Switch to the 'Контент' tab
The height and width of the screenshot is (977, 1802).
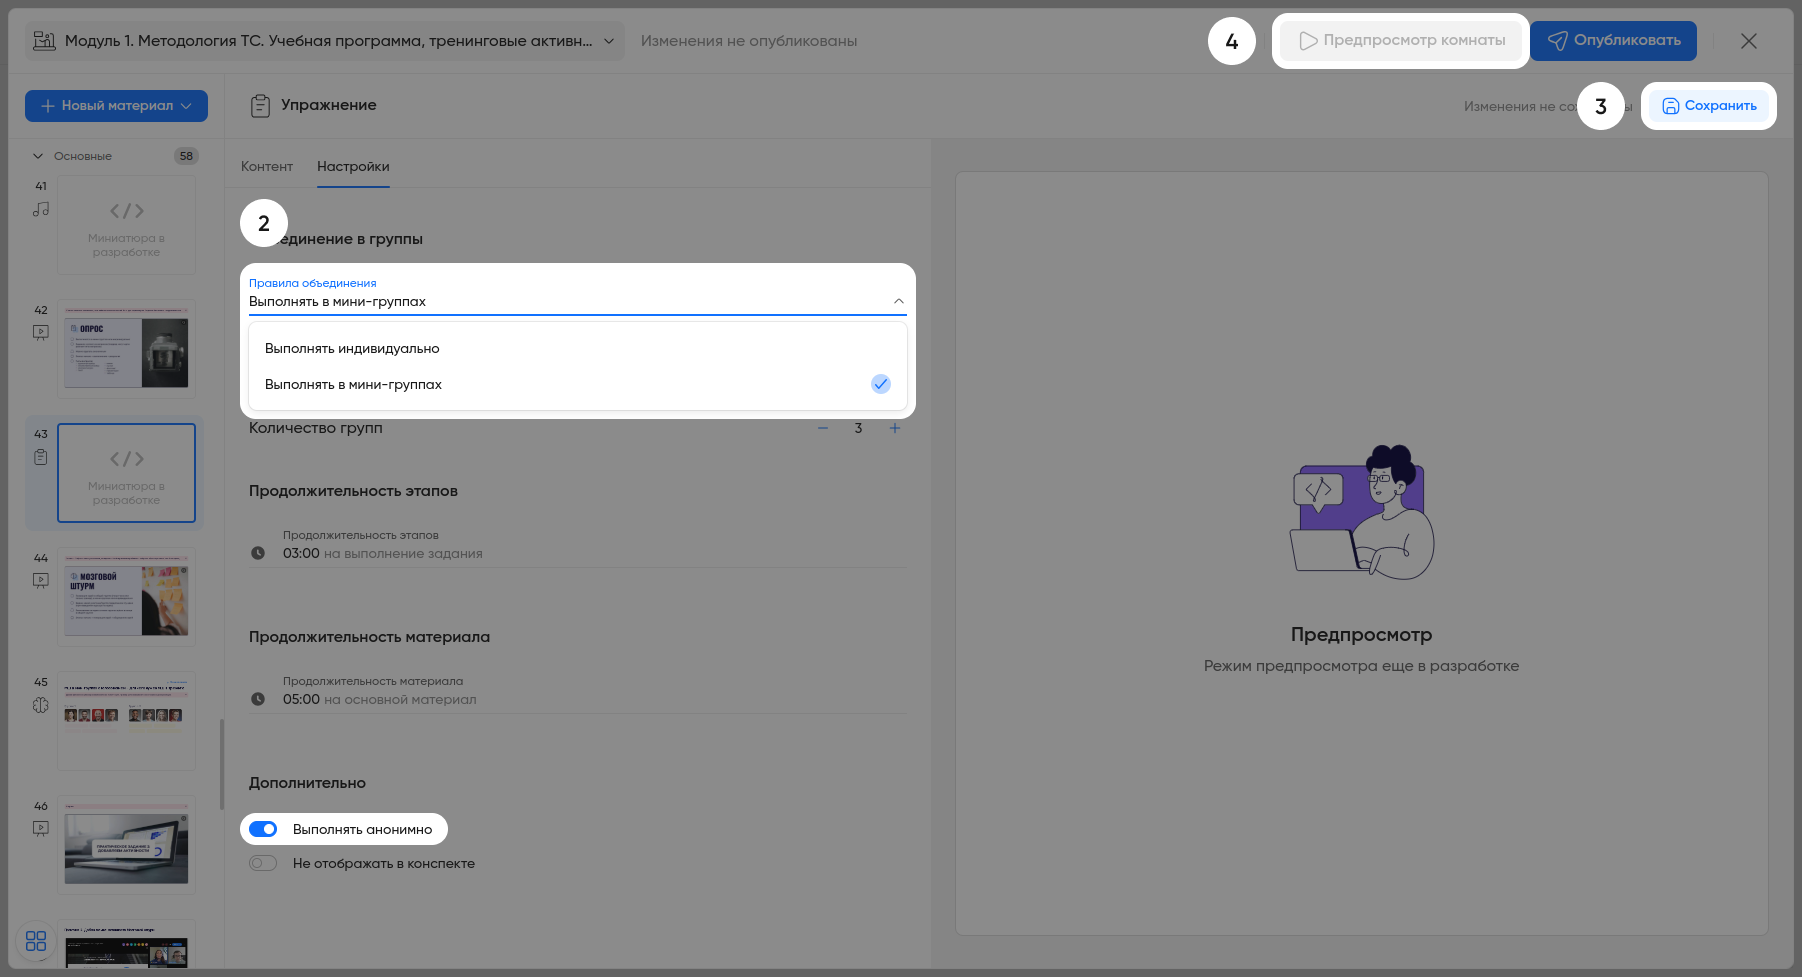coord(267,166)
